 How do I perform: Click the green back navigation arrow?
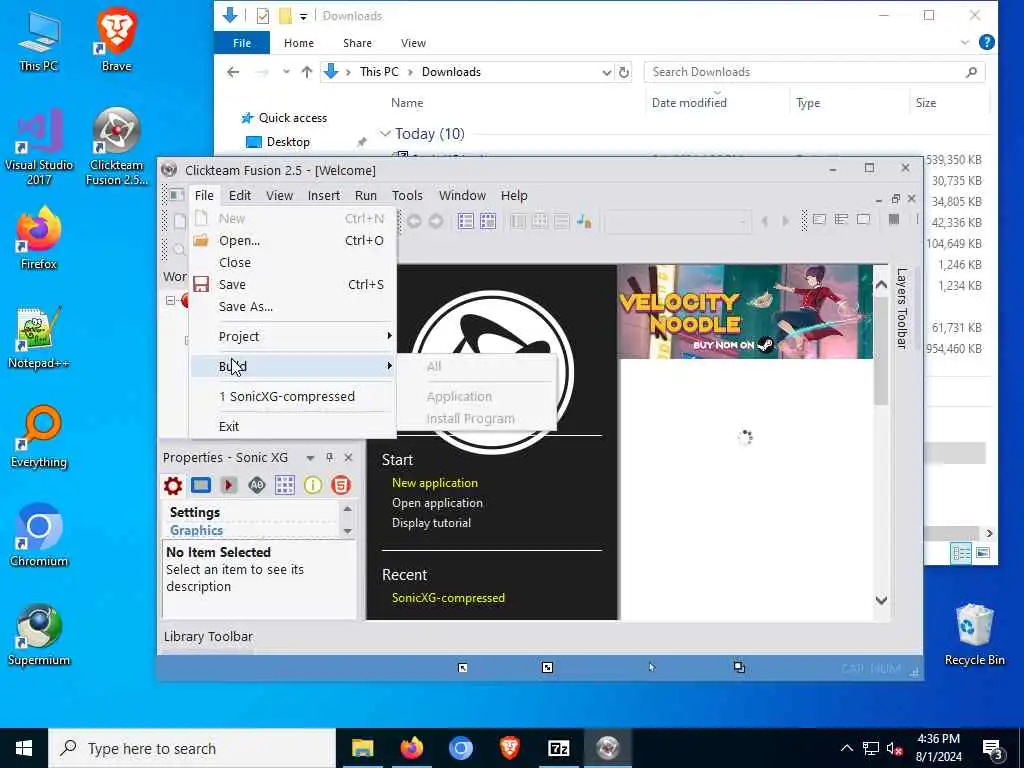(x=414, y=221)
